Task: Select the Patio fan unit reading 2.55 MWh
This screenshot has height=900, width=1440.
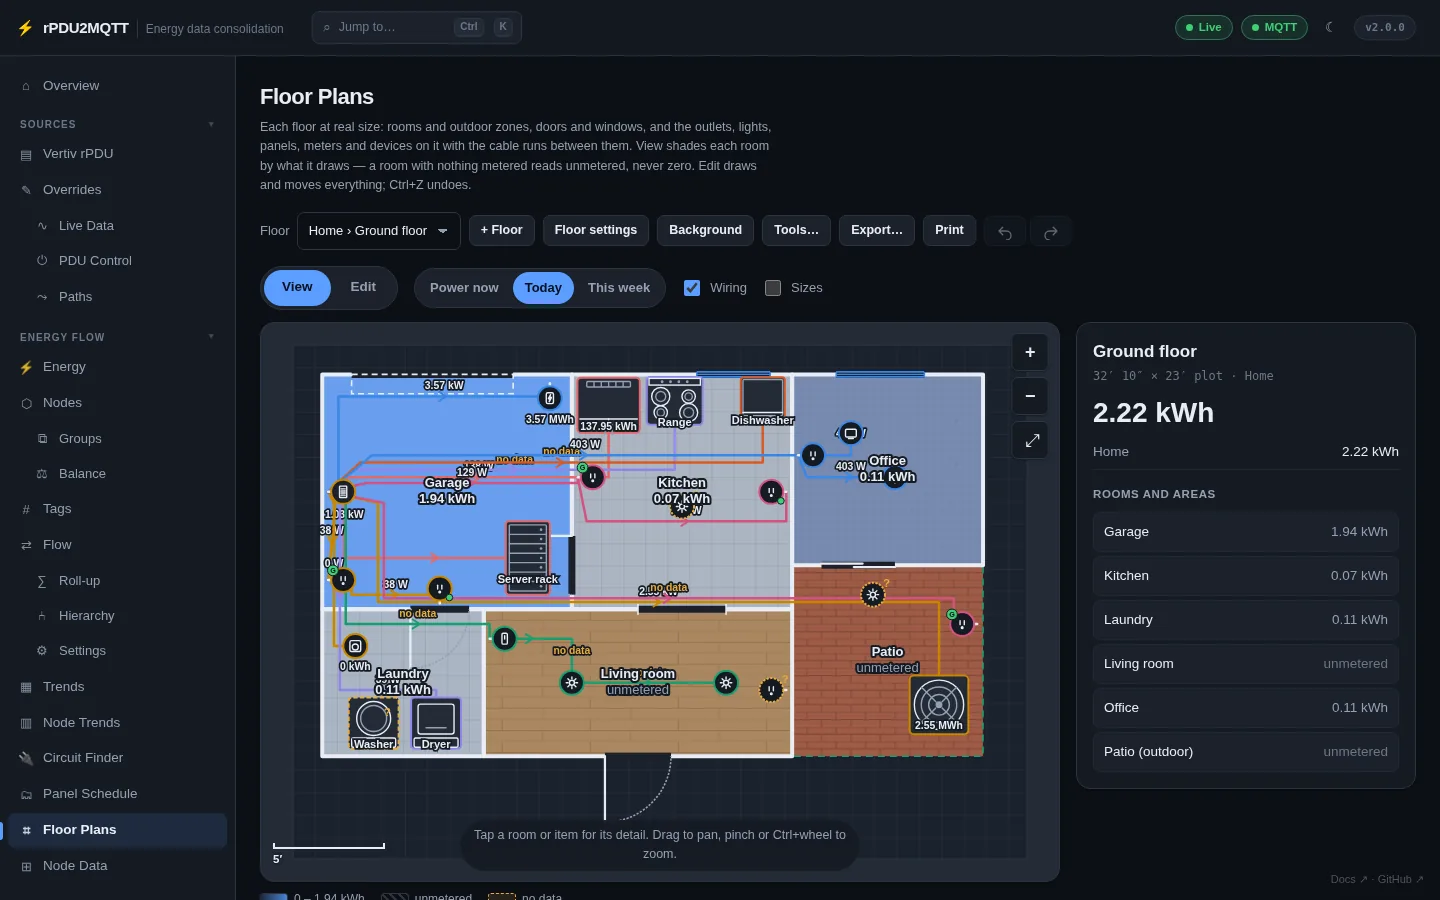Action: pos(939,704)
